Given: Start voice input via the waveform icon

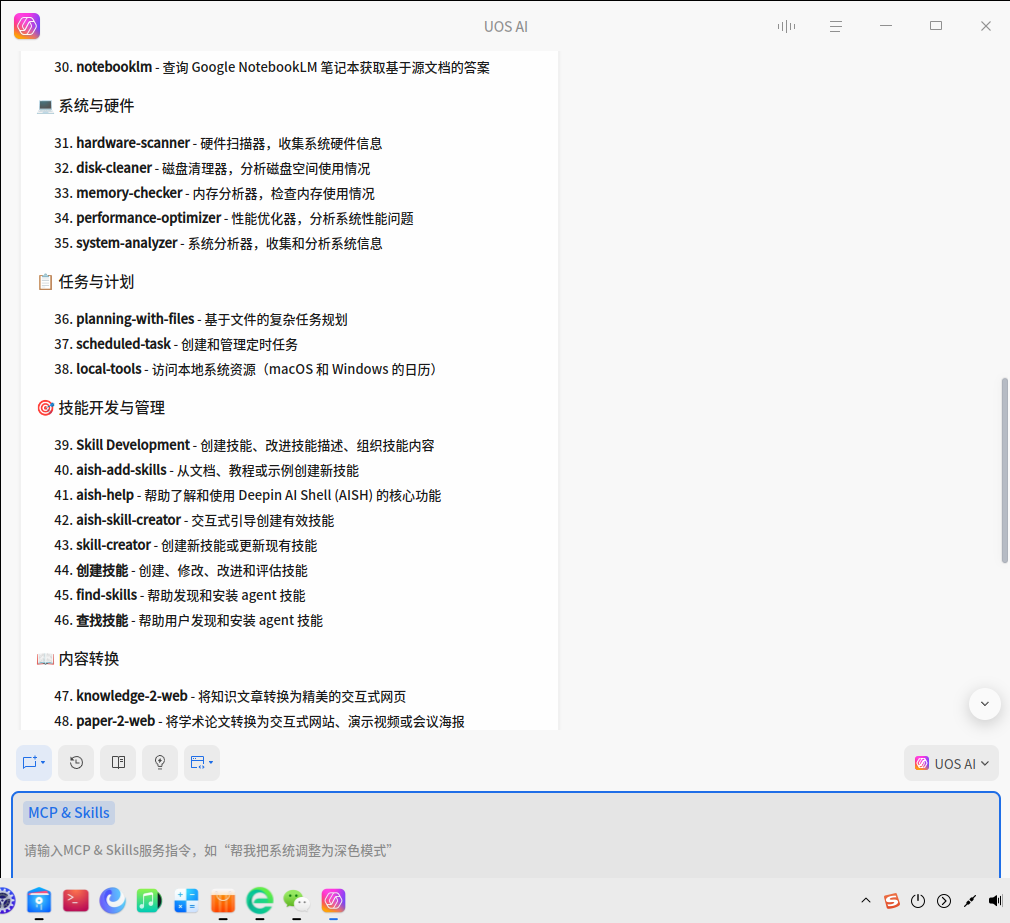Looking at the screenshot, I should pyautogui.click(x=786, y=26).
